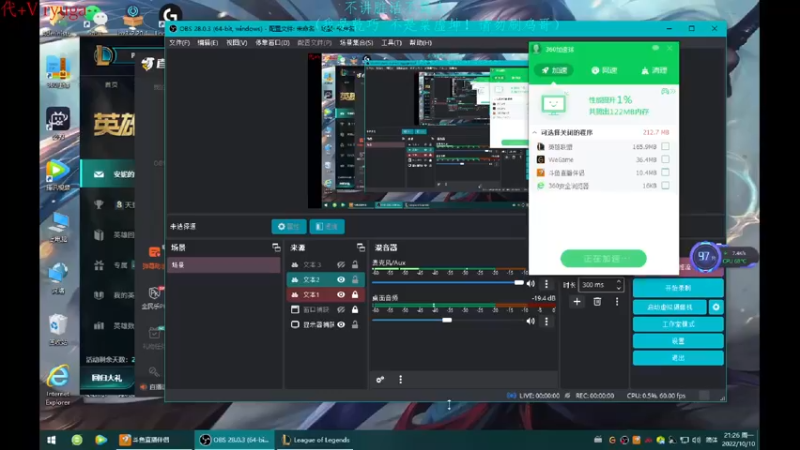
Task: Click the green 正在加速 button
Action: tap(603, 259)
